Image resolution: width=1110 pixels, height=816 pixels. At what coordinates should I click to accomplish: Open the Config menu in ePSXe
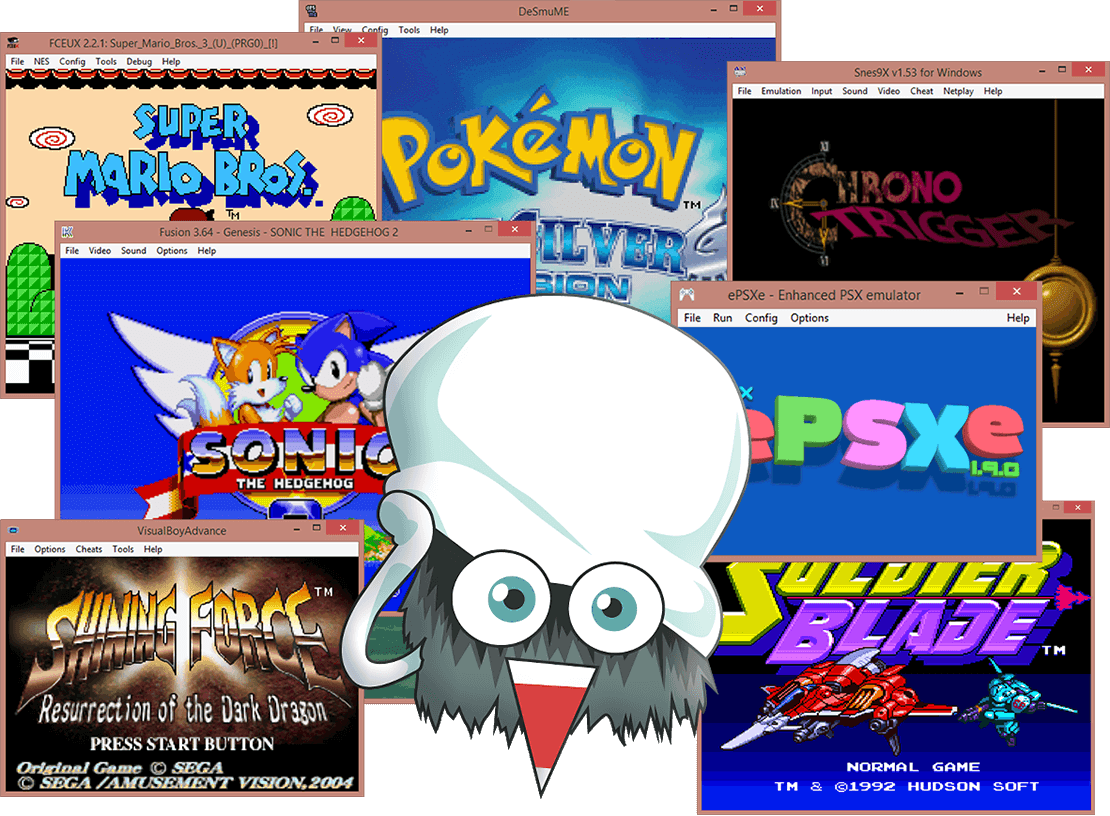coord(761,317)
